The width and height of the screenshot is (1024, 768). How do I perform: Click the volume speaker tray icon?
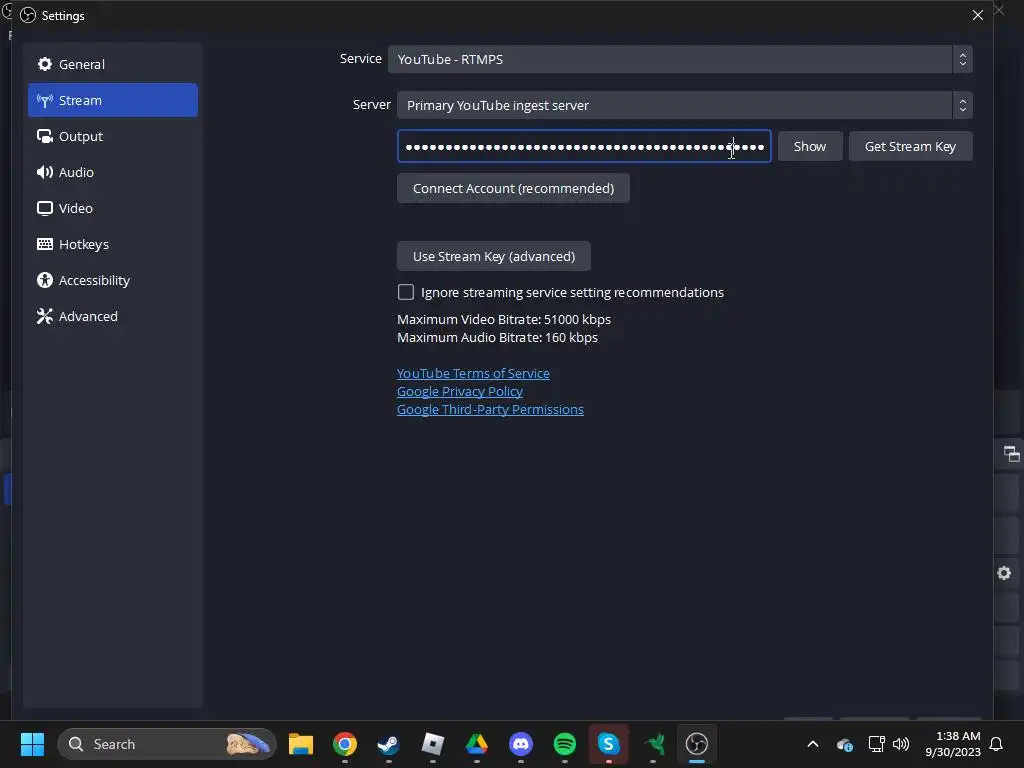pyautogui.click(x=901, y=744)
